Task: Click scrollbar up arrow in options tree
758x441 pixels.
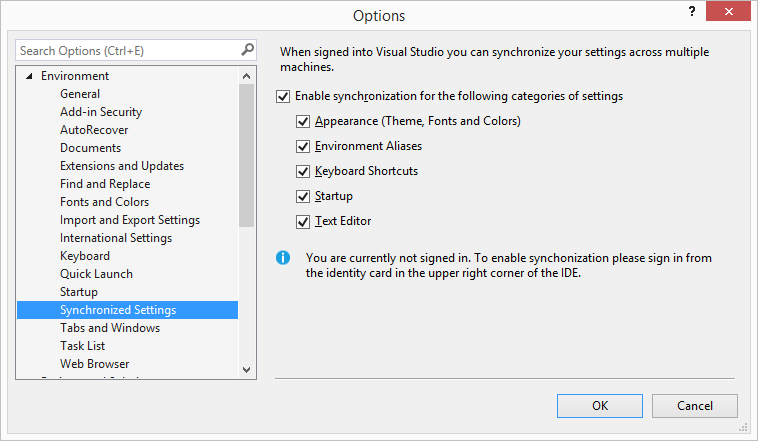Action: point(247,76)
